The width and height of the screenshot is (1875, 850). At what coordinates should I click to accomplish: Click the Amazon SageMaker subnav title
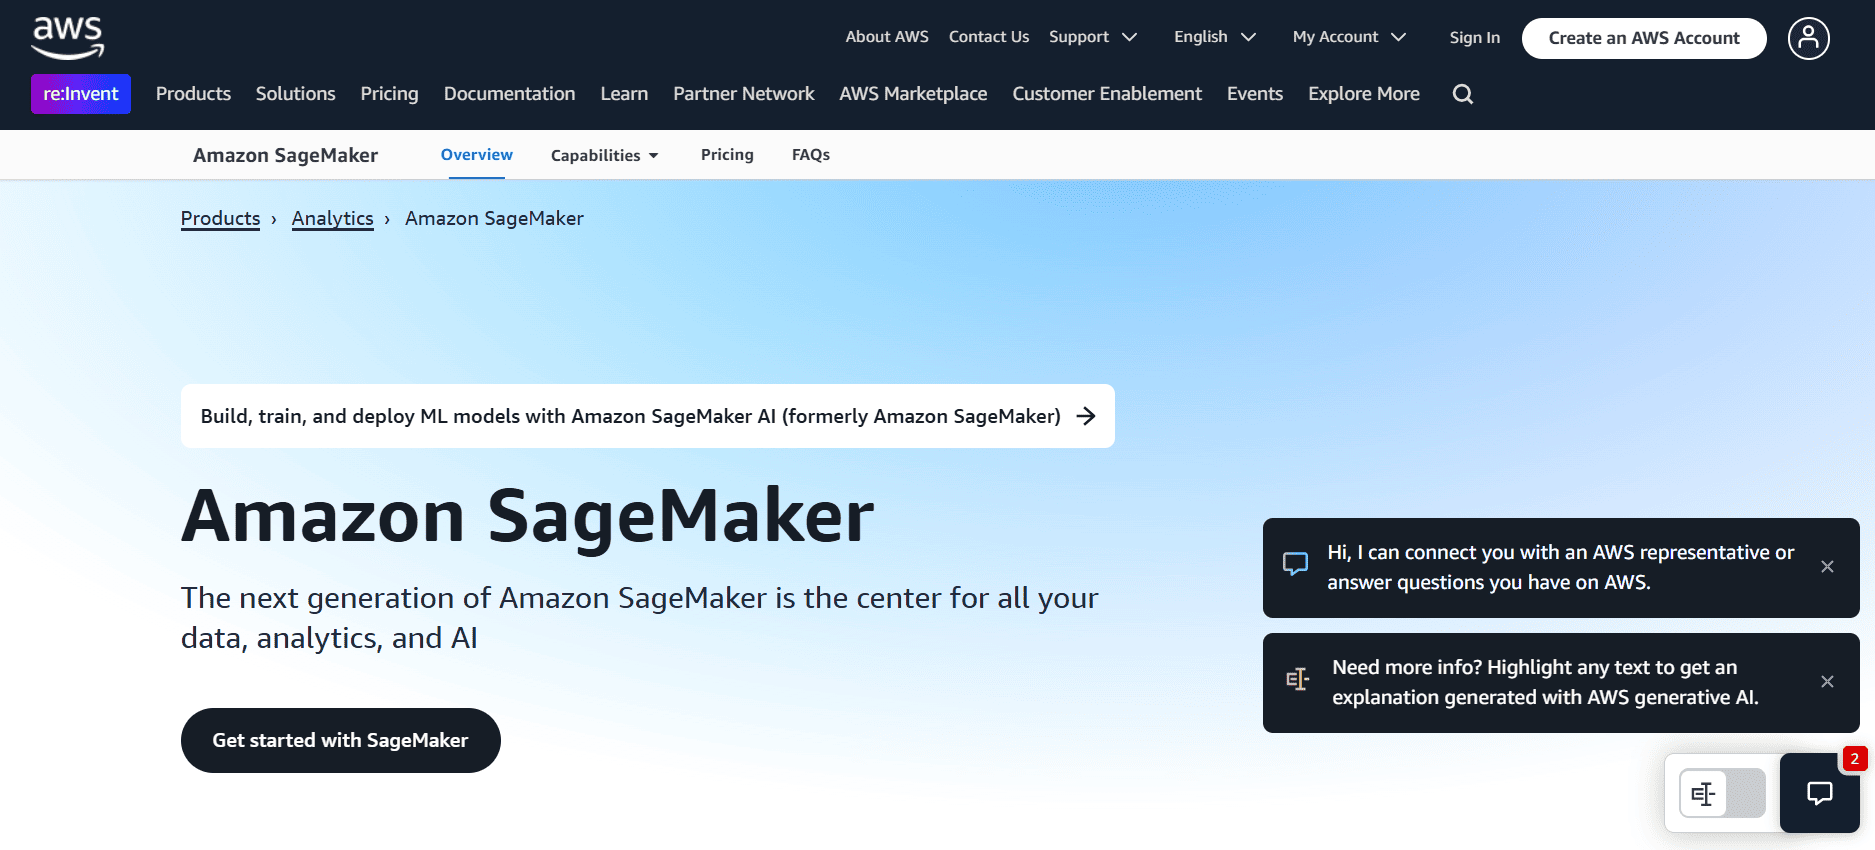(x=285, y=155)
